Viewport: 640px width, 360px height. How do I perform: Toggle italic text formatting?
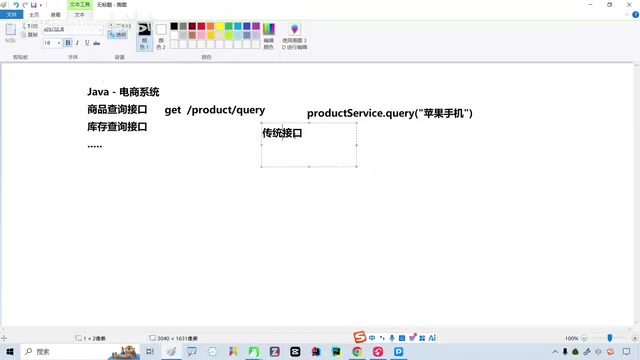pos(77,43)
